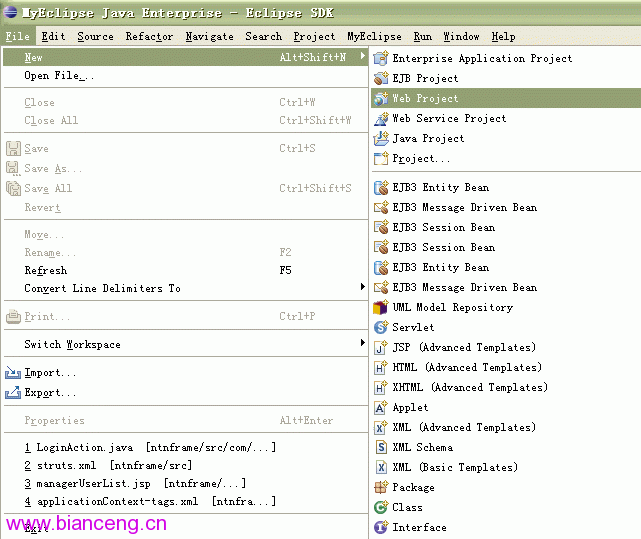The width and height of the screenshot is (641, 539).
Task: Expand the New submenu arrow
Action: pos(362,56)
